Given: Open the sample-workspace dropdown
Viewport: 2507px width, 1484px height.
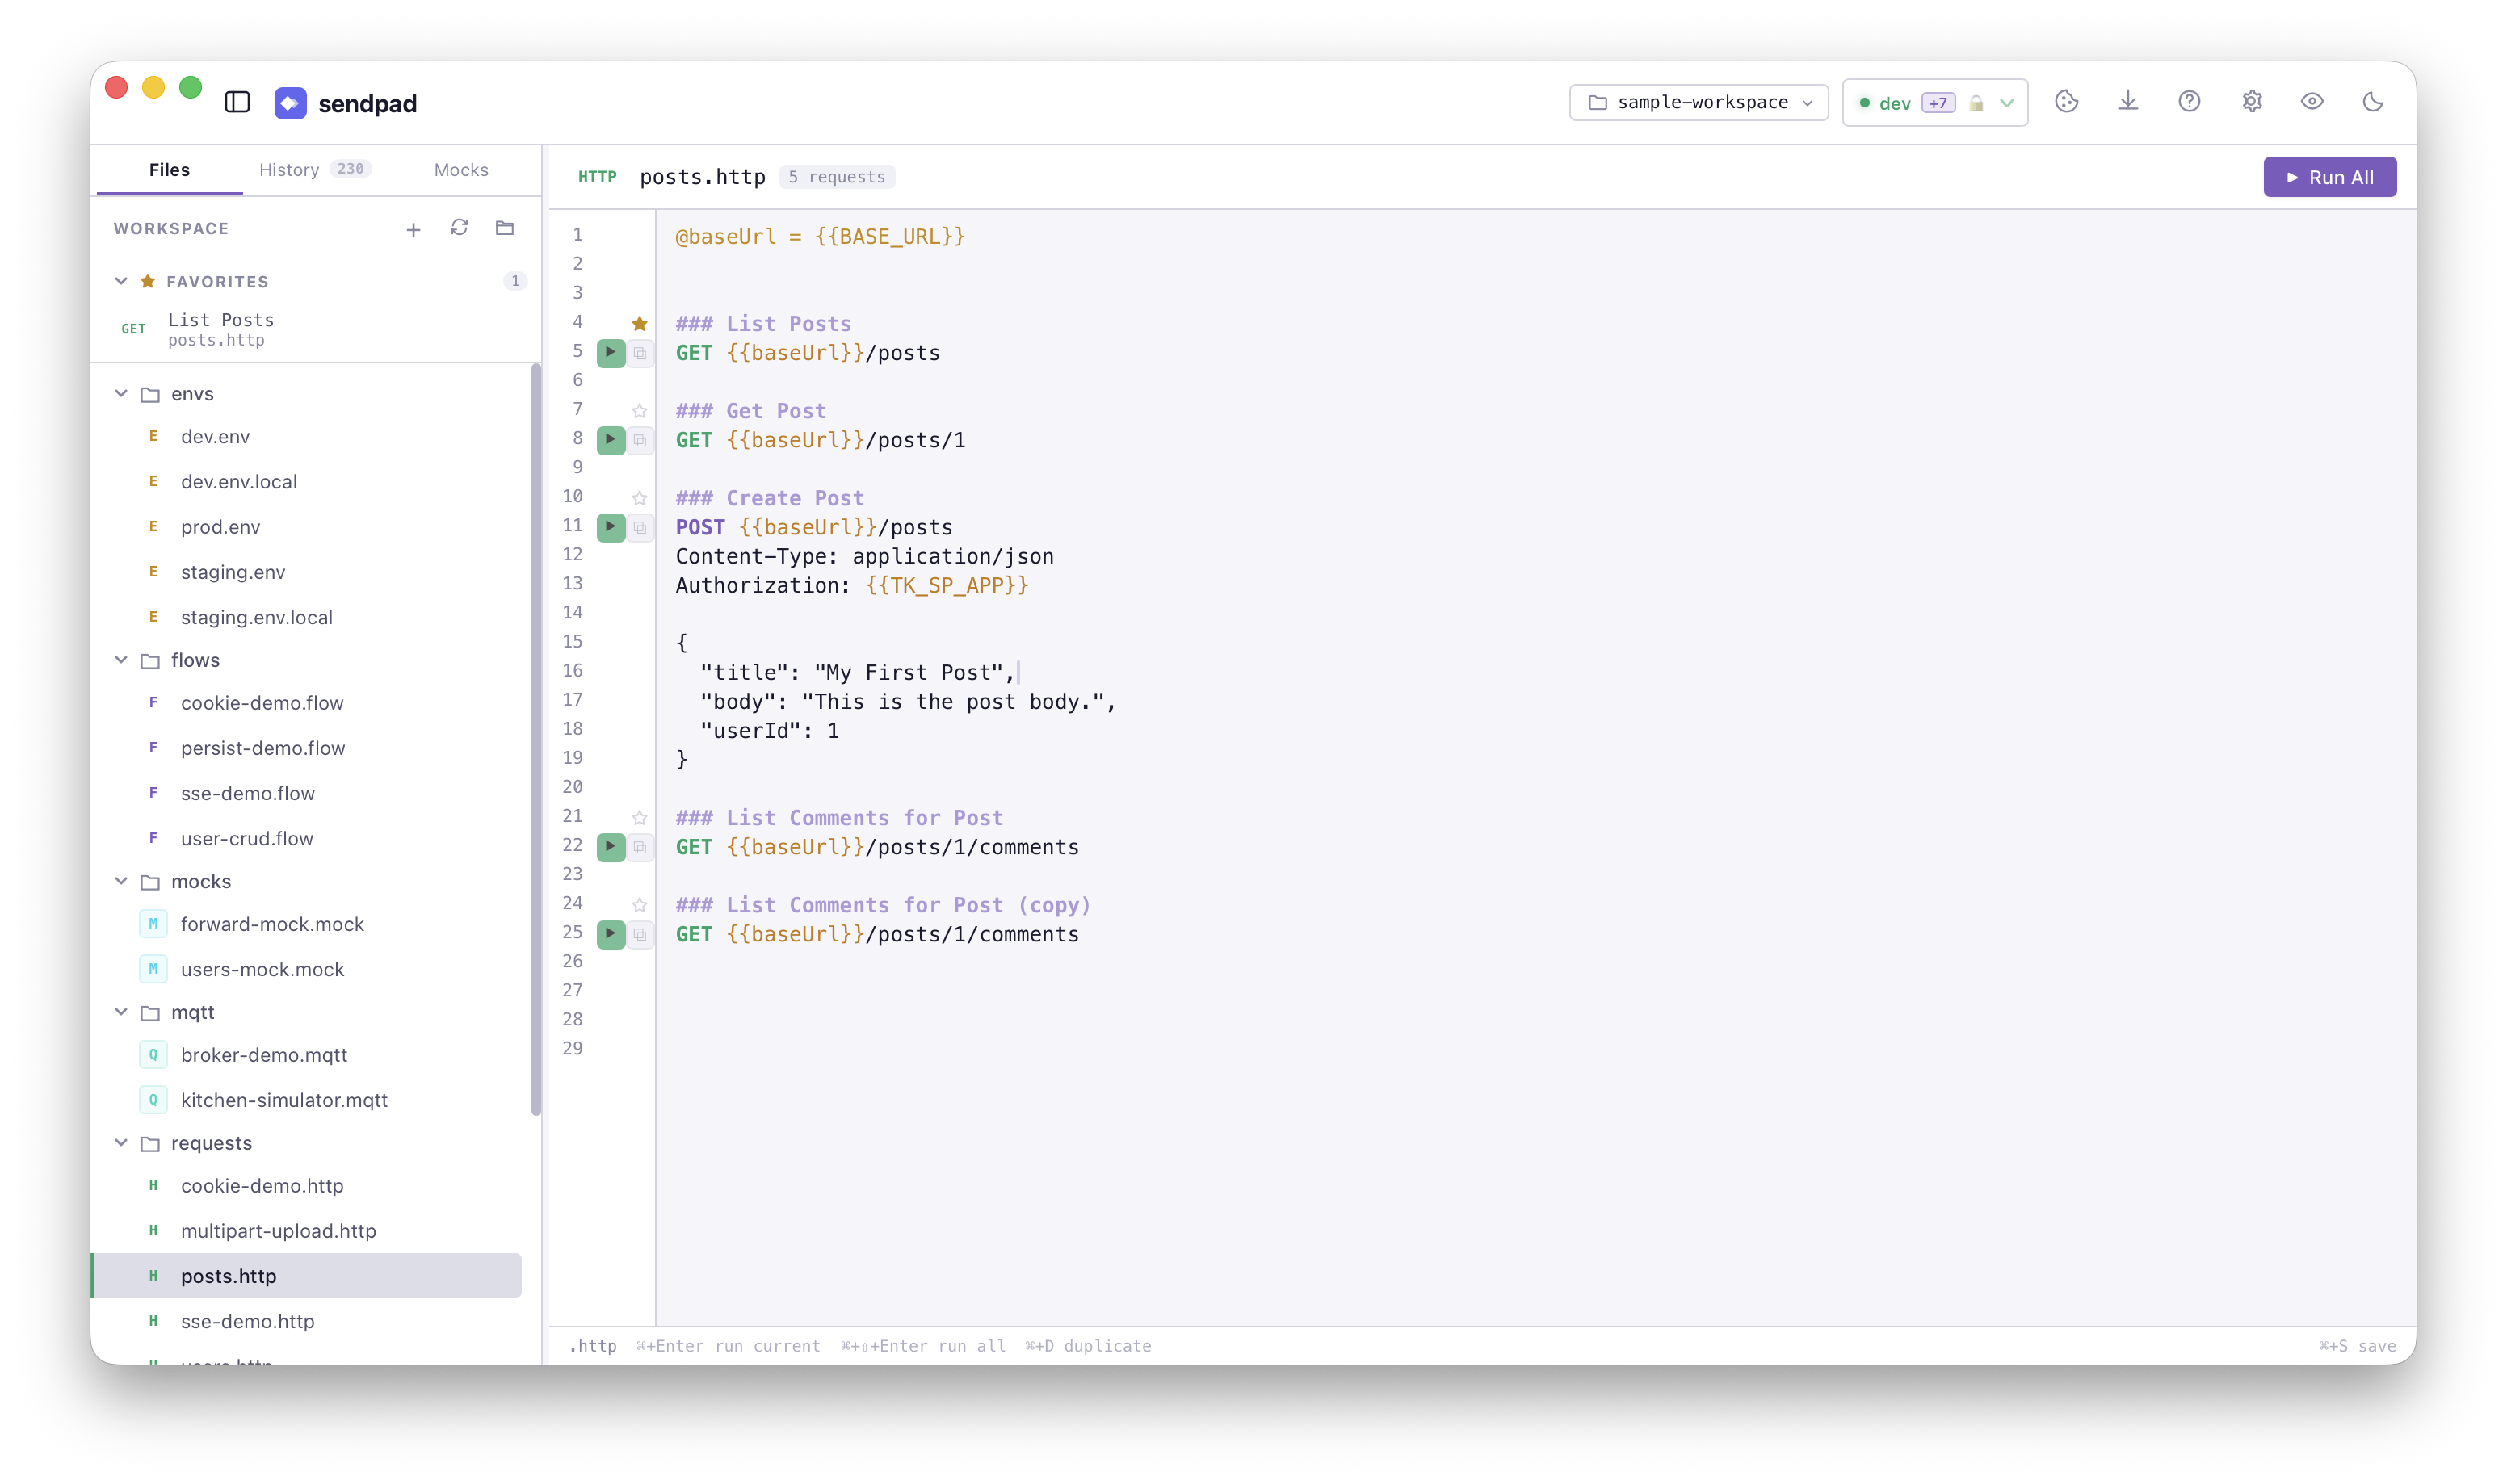Looking at the screenshot, I should click(1698, 102).
